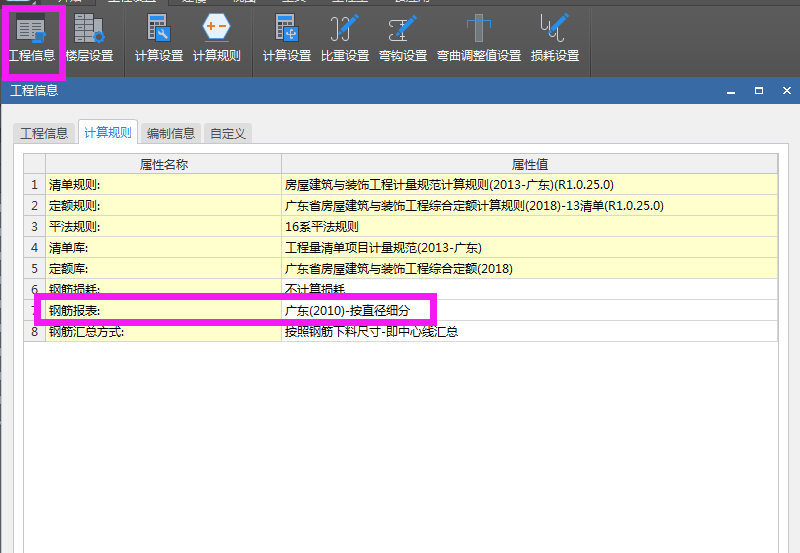Maximize the 工程信息 dialog window
The height and width of the screenshot is (553, 800).
click(x=759, y=91)
